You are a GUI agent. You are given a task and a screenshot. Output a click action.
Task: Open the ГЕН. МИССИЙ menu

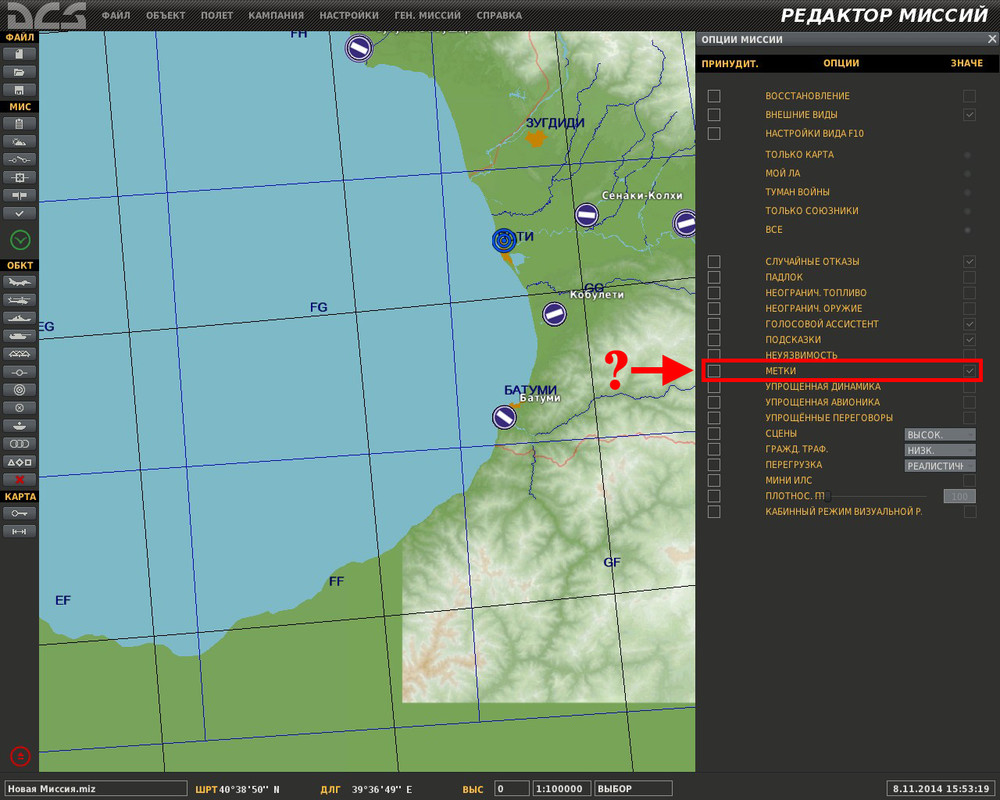pos(427,15)
